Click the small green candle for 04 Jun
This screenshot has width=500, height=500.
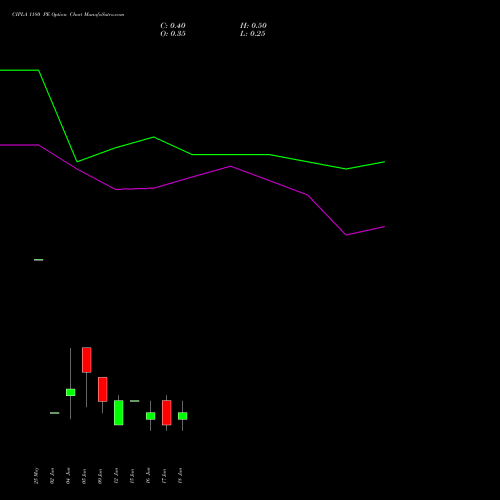(71, 392)
